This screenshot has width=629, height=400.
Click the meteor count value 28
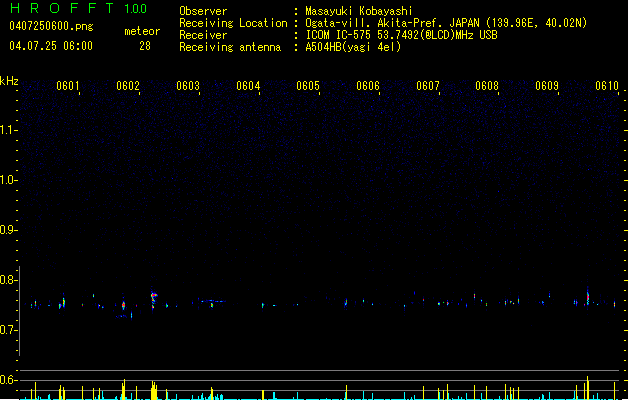(145, 46)
